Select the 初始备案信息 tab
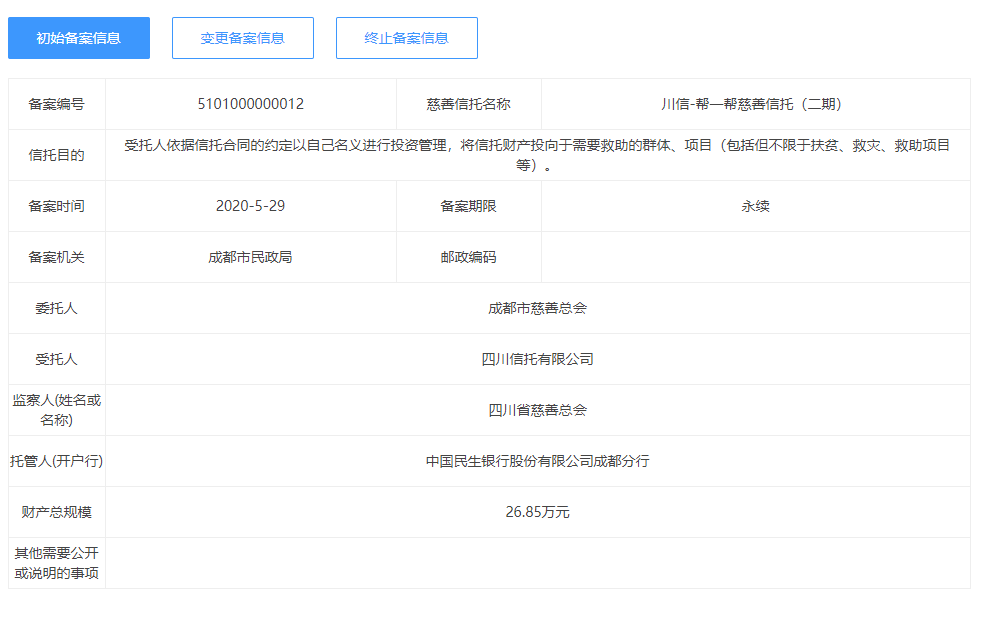The width and height of the screenshot is (982, 628). [79, 38]
